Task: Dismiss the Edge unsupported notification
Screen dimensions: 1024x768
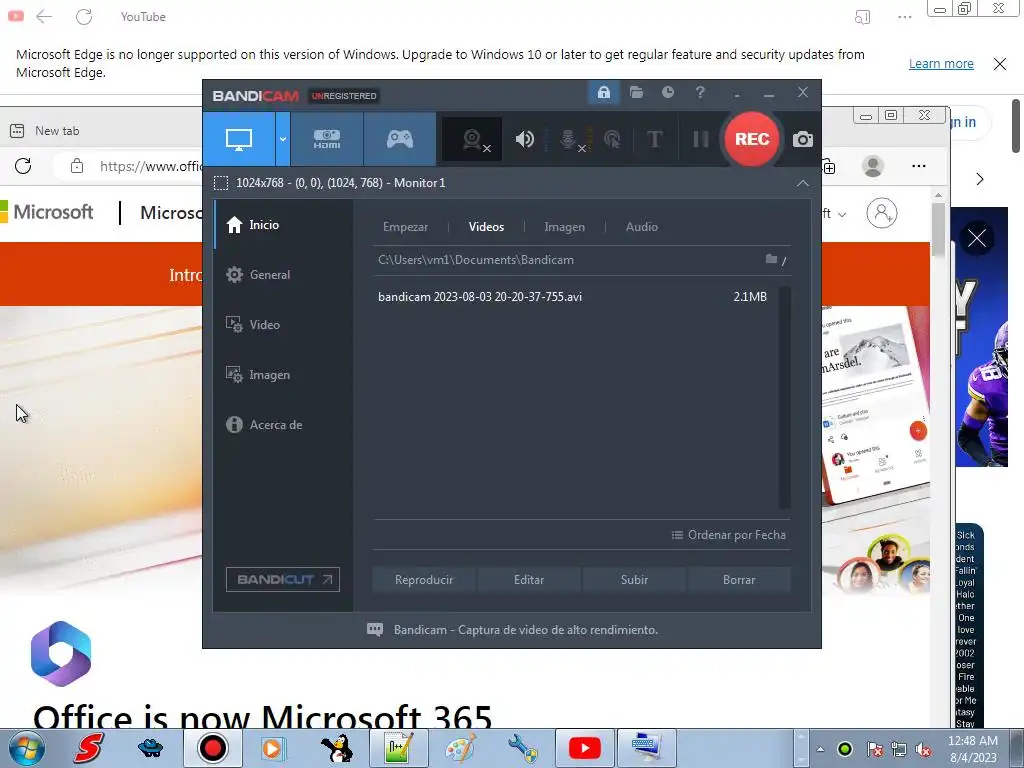Action: tap(1000, 63)
